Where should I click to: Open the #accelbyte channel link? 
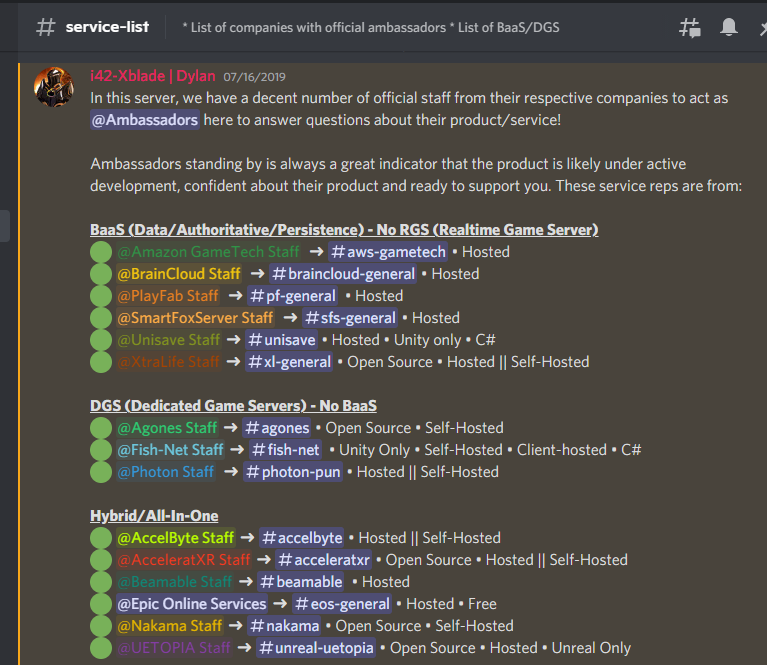click(x=302, y=538)
